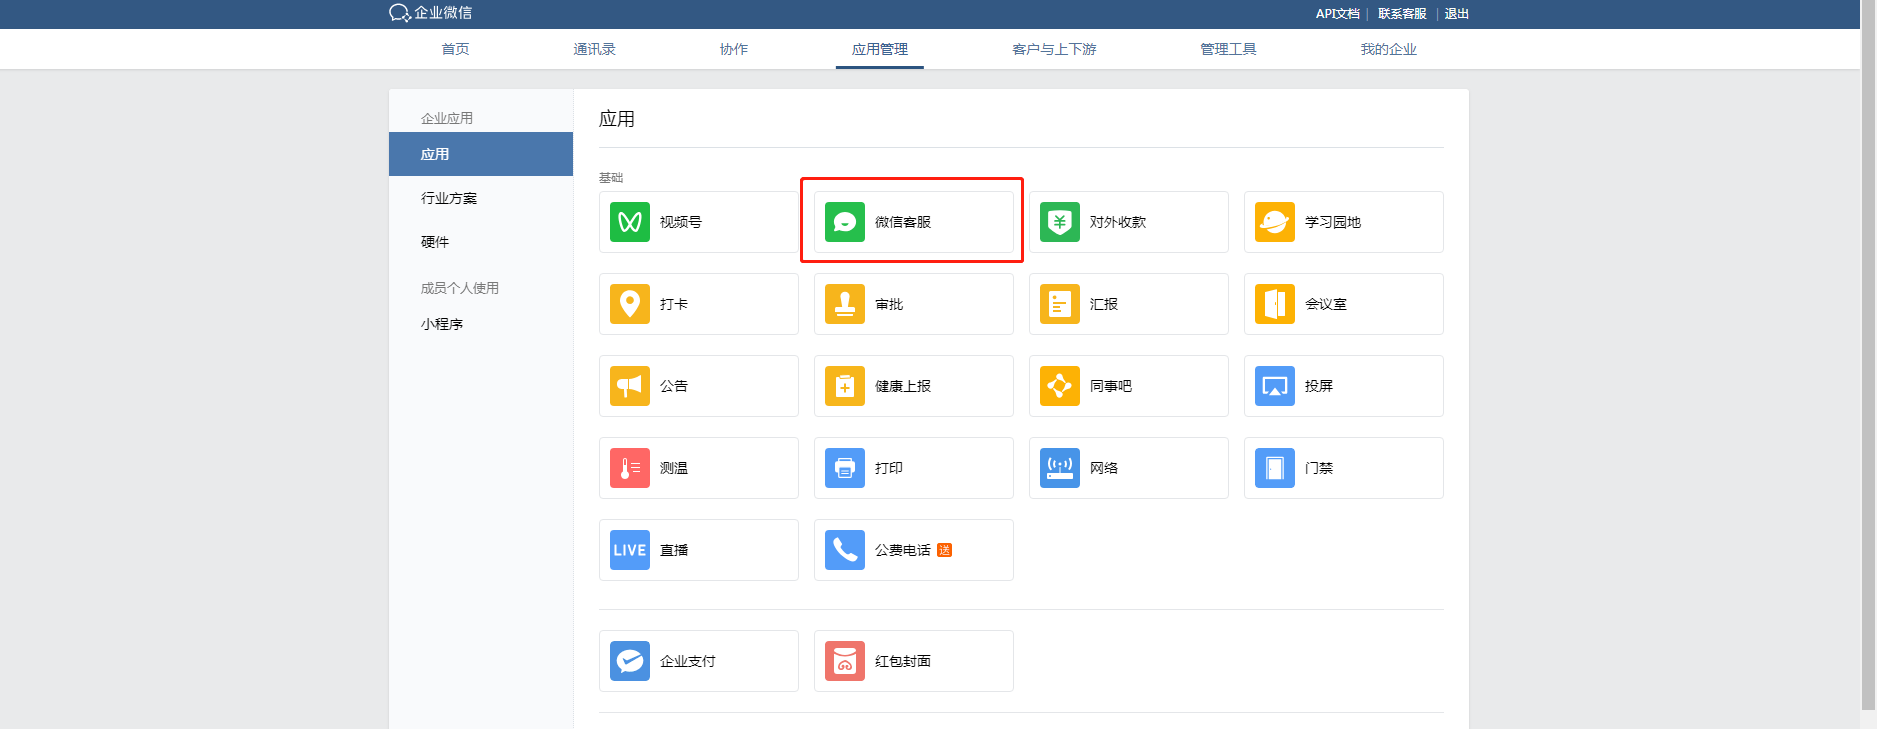The image size is (1877, 729).
Task: Click the 联系客服 link
Action: click(1402, 14)
